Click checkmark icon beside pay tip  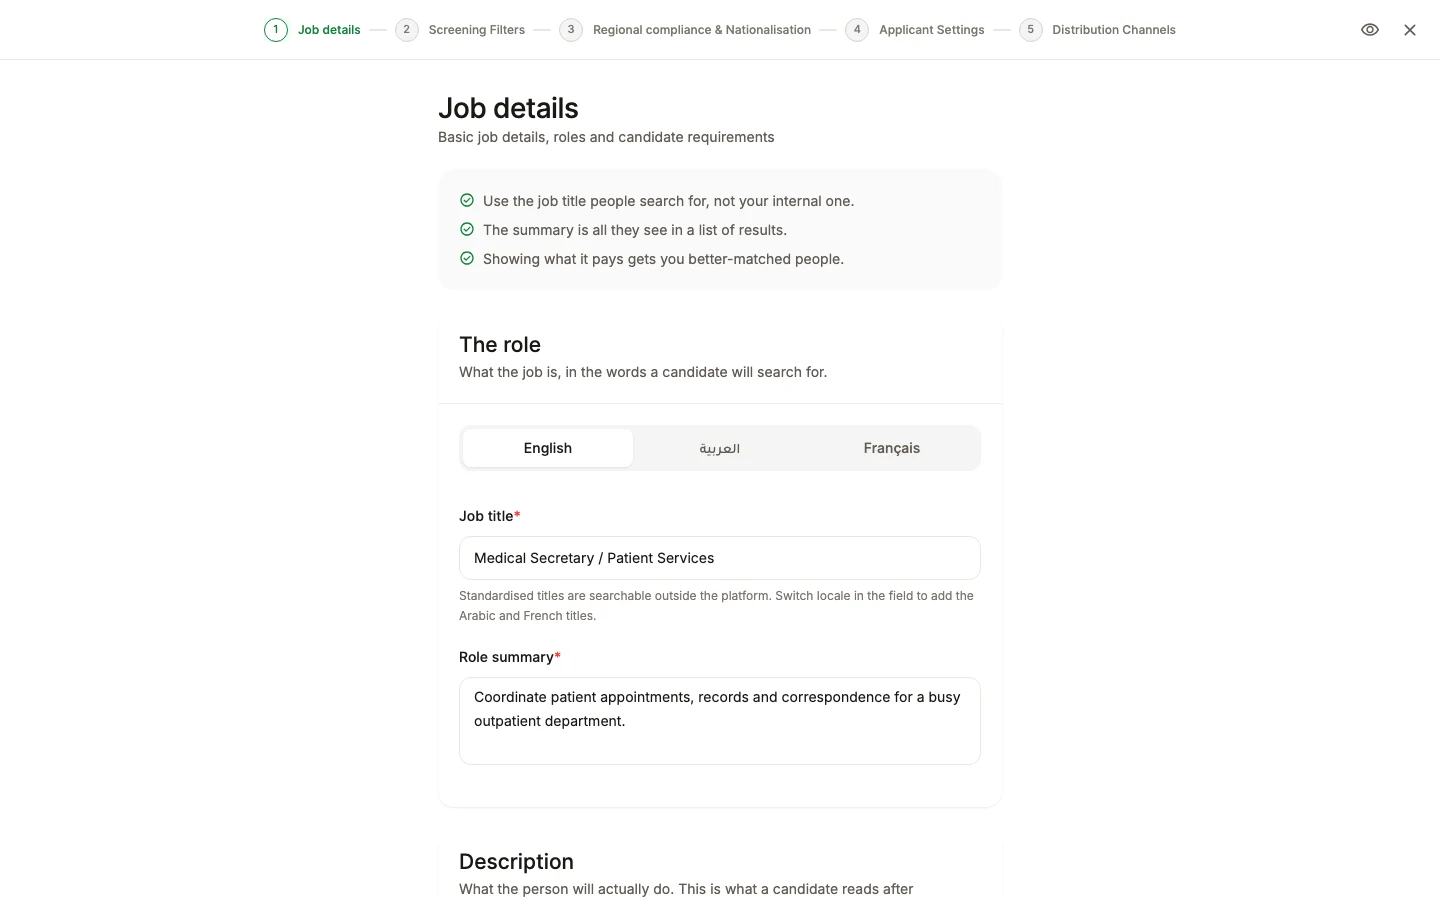[467, 258]
